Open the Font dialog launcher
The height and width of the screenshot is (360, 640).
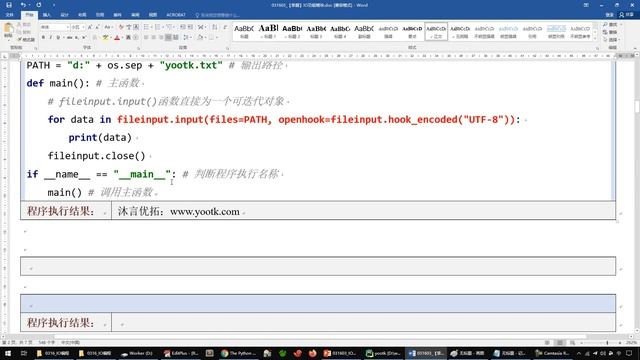click(138, 48)
